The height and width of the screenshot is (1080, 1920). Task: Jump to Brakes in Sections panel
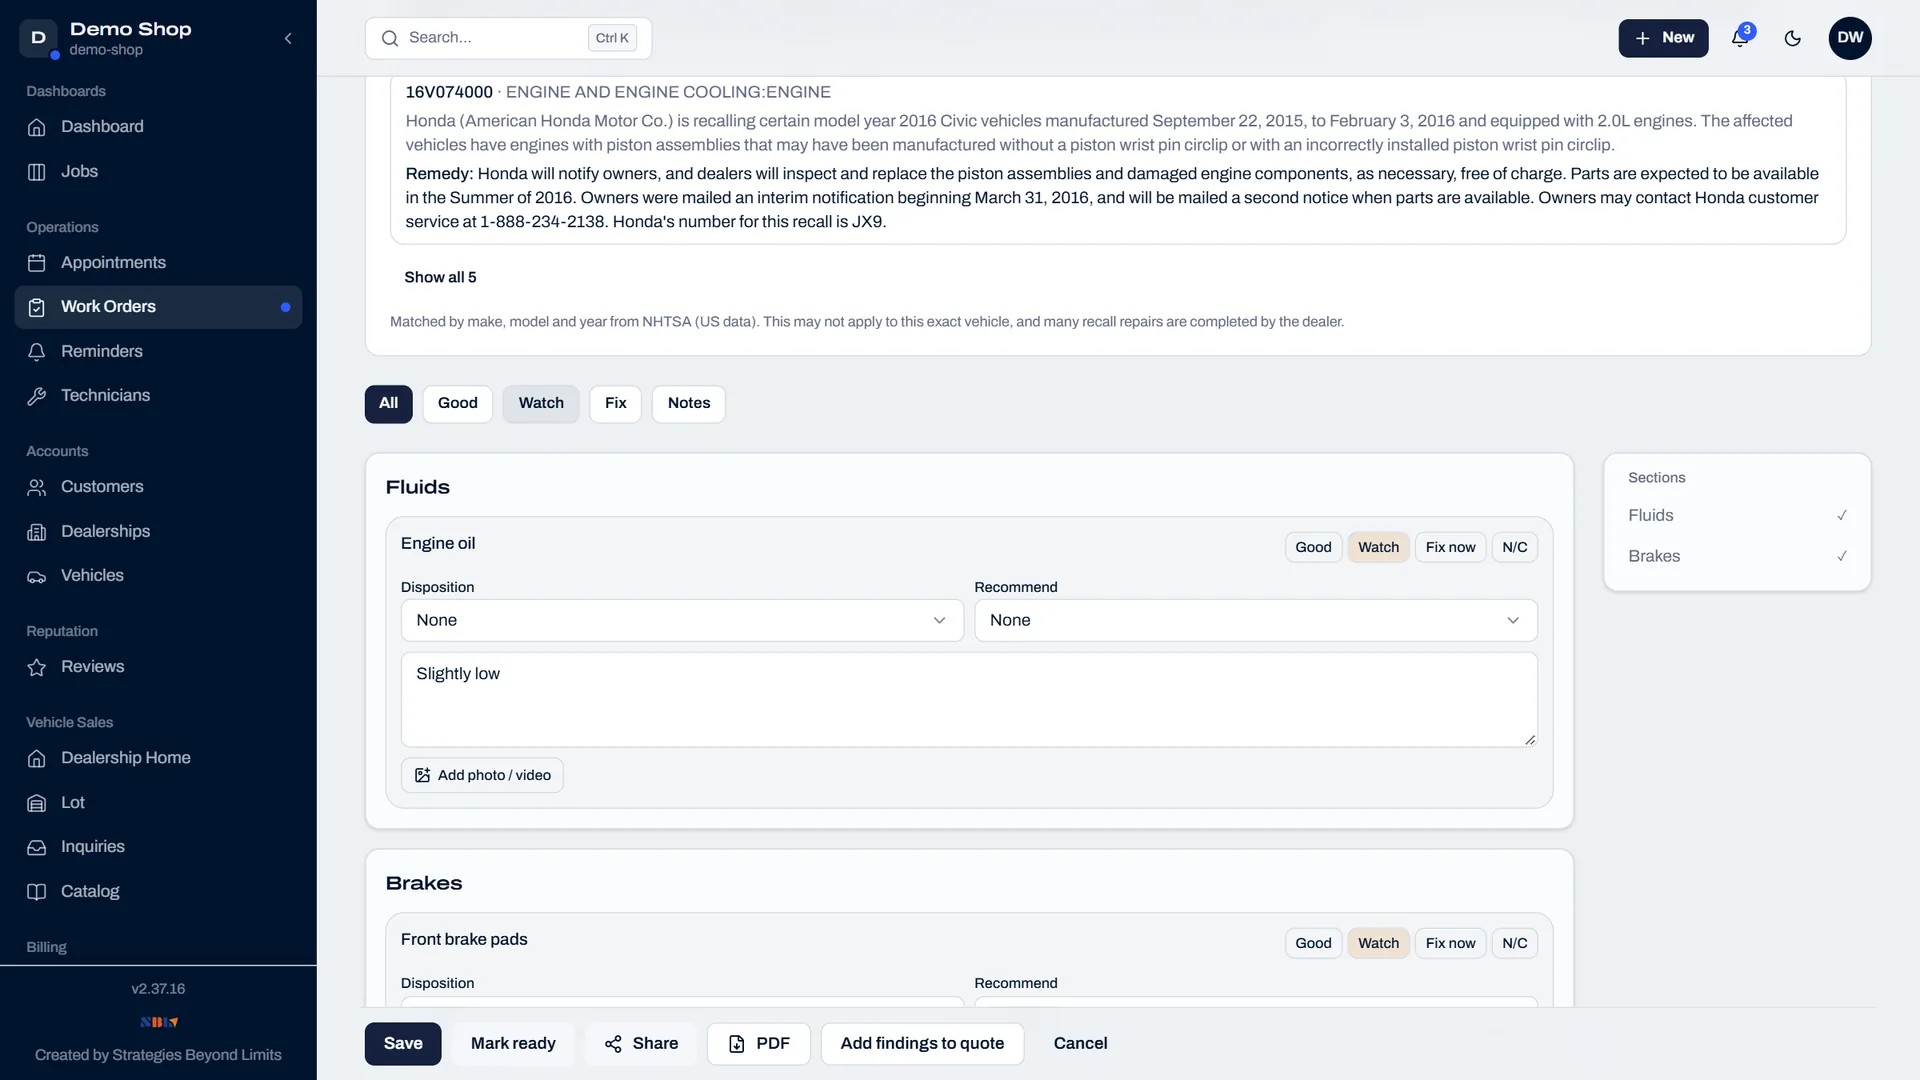tap(1737, 556)
